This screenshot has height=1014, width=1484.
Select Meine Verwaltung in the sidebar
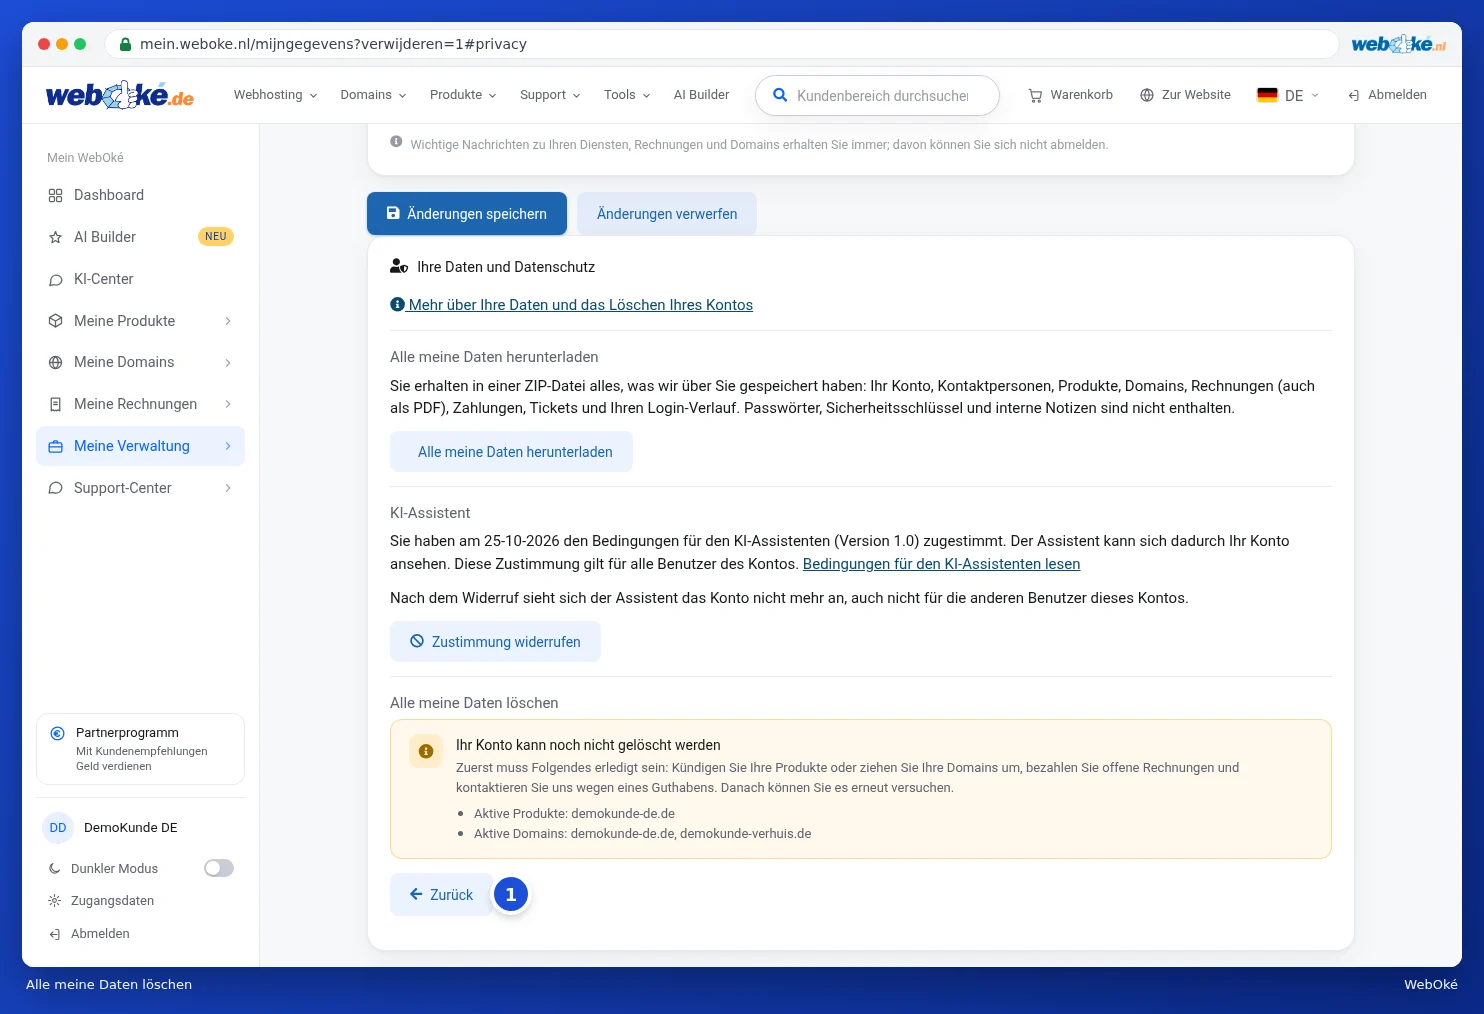(x=140, y=446)
